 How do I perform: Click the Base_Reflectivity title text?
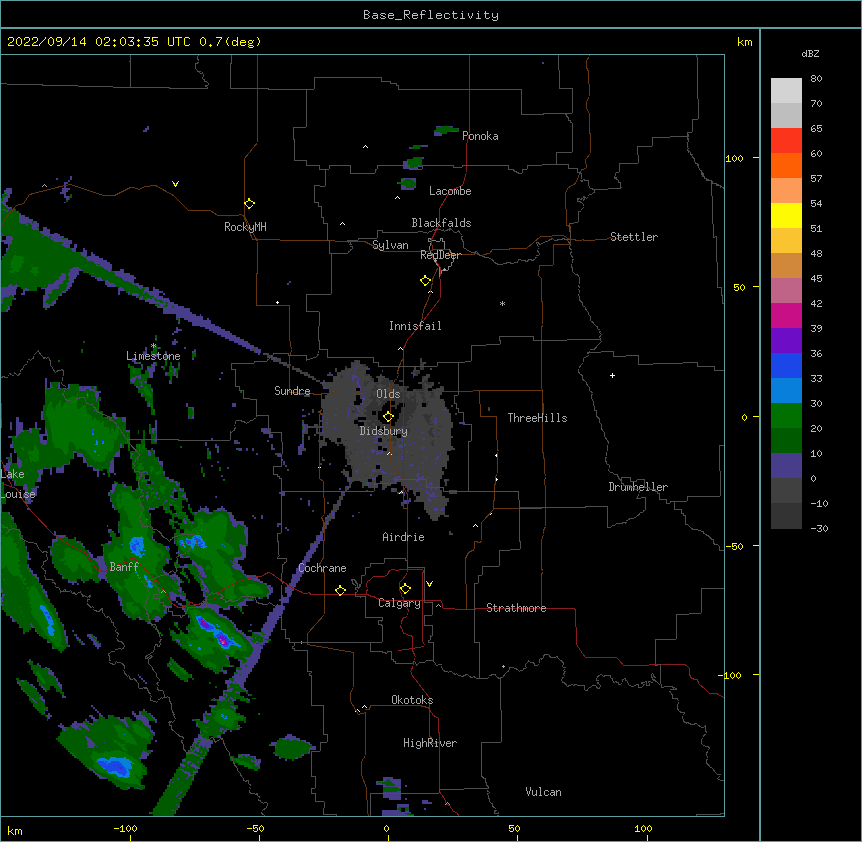pyautogui.click(x=430, y=15)
